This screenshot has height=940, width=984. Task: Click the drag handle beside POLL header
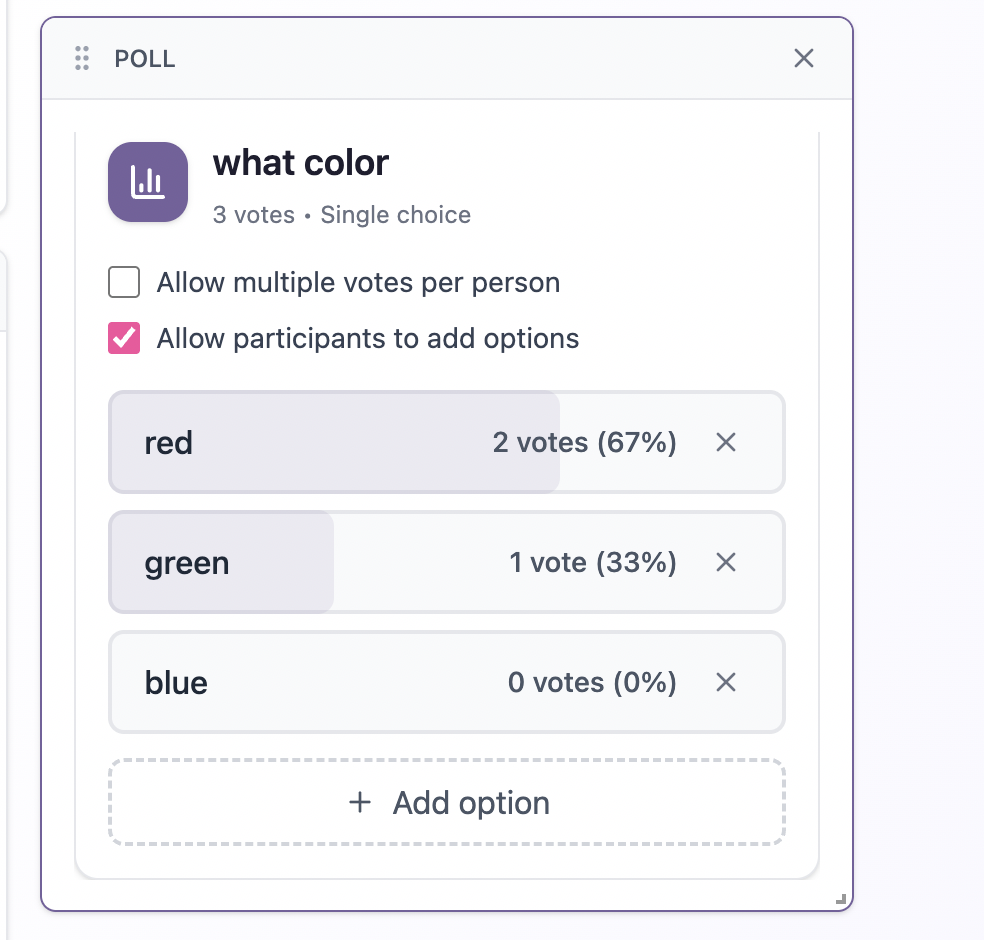[83, 59]
